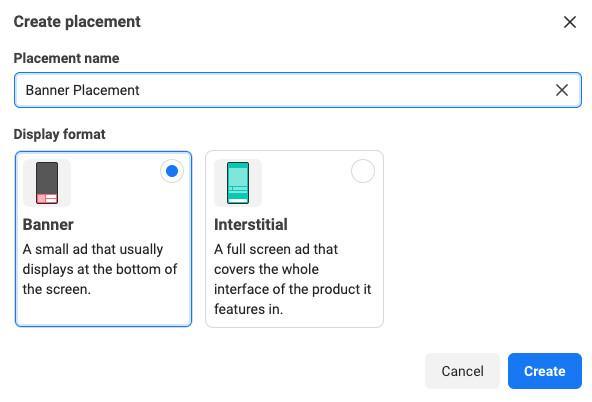
Task: Click the Interstitial phone illustration icon
Action: pyautogui.click(x=238, y=183)
